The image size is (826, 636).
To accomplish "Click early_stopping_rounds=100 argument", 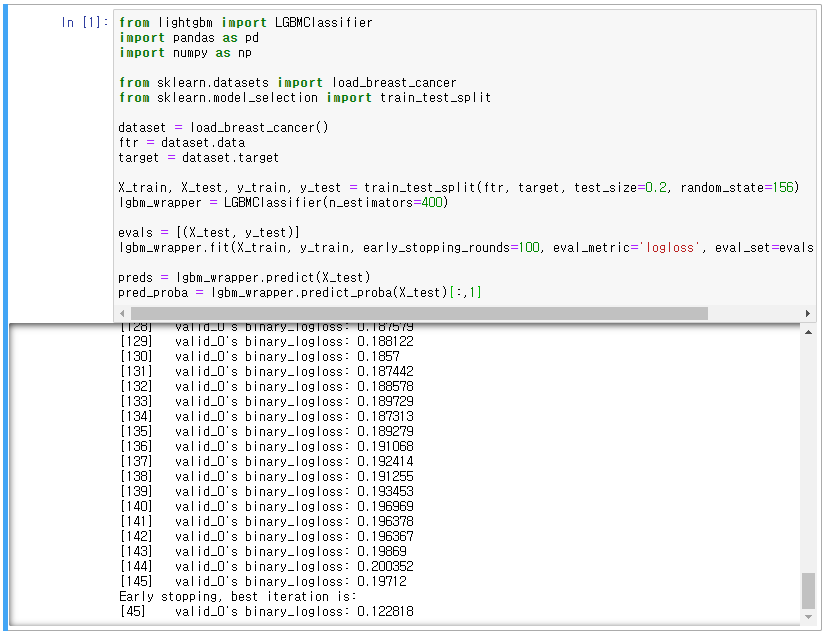I will 451,248.
